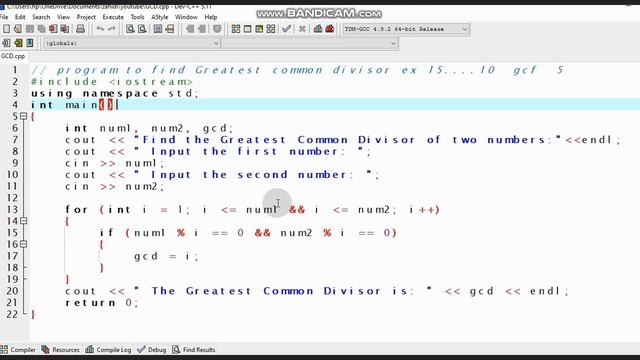The image size is (640, 360).
Task: Click the Unindent toolbar icon
Action: click(x=202, y=29)
